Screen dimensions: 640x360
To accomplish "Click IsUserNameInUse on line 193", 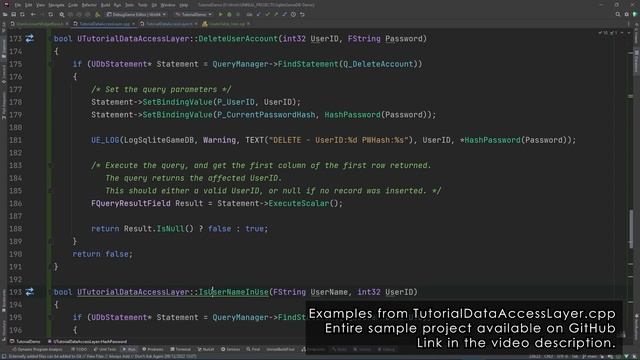I will point(233,292).
